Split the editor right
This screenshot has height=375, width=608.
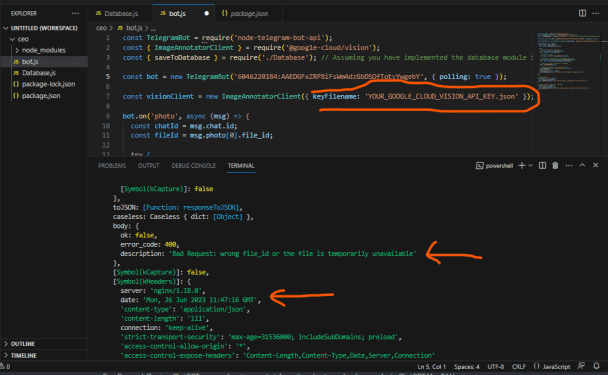point(582,13)
